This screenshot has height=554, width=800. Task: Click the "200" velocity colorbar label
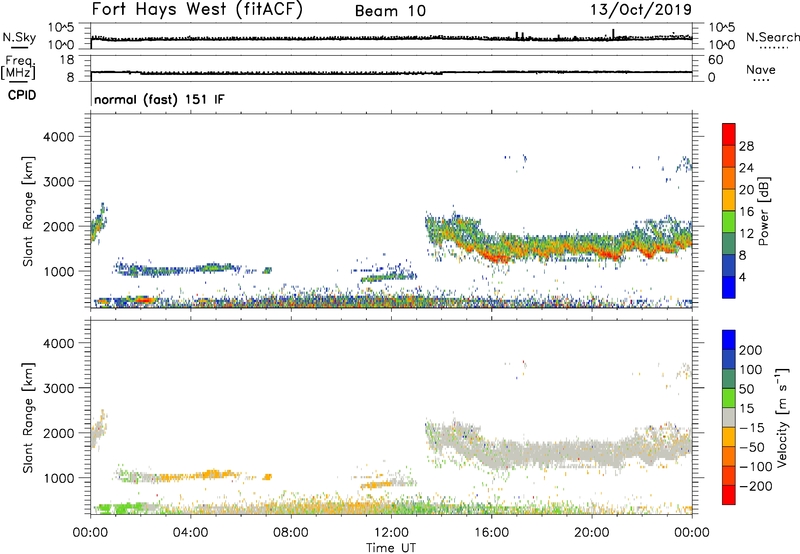751,350
